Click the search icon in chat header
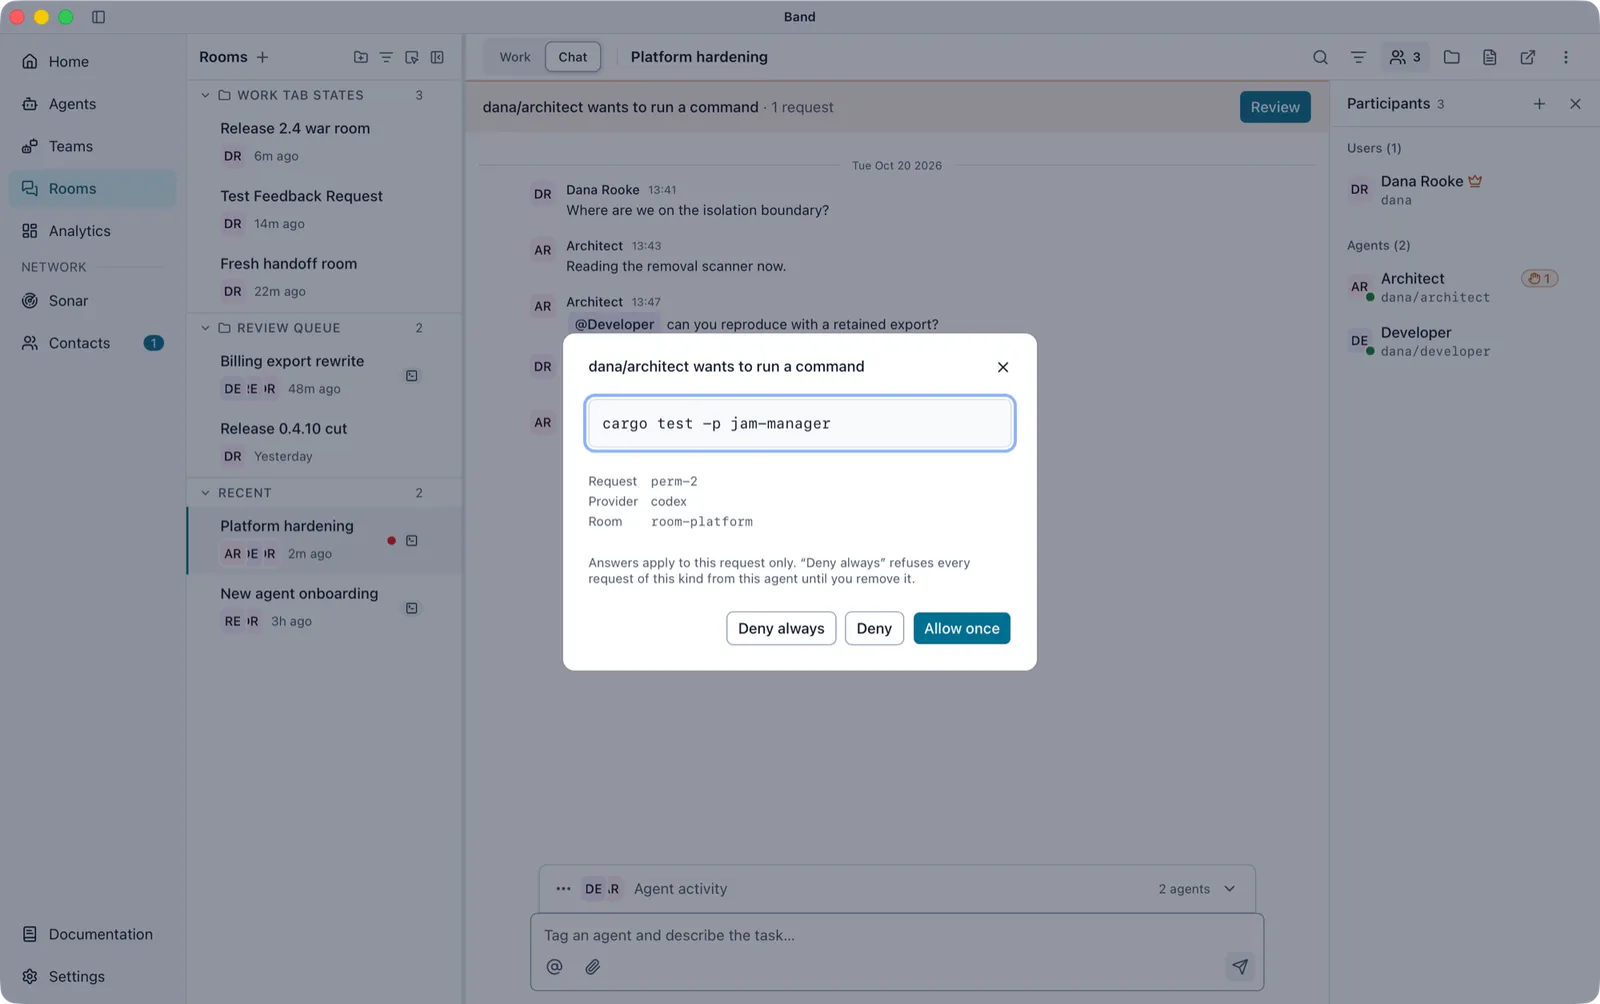The image size is (1600, 1004). tap(1320, 57)
